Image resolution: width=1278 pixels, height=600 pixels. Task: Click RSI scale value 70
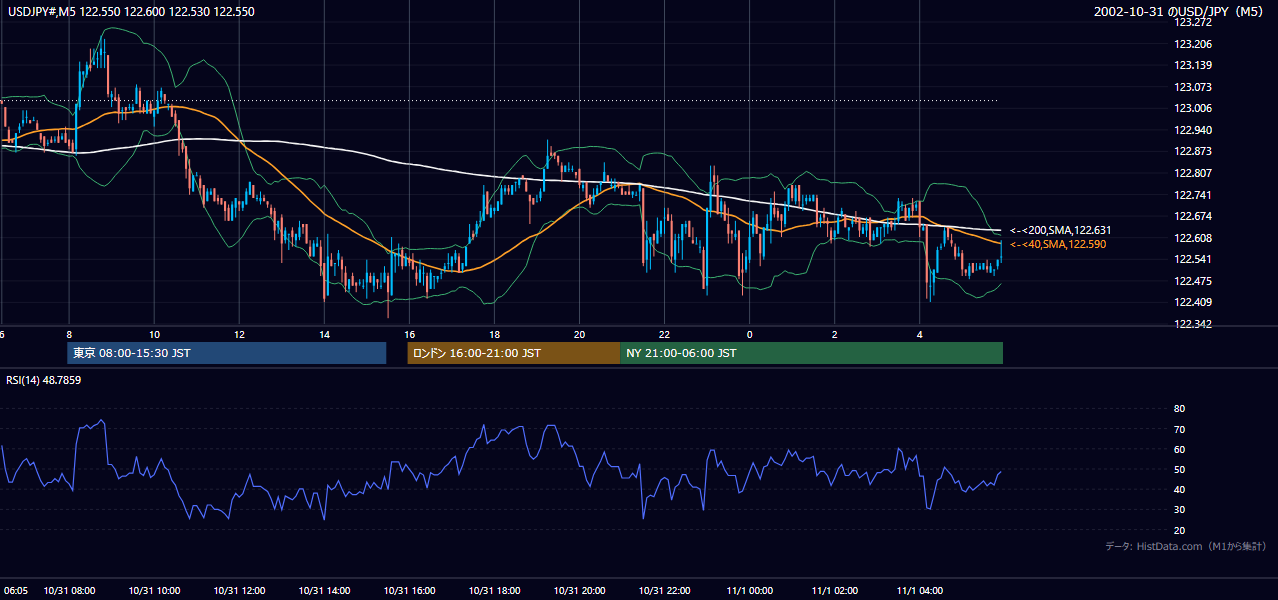pos(1179,429)
